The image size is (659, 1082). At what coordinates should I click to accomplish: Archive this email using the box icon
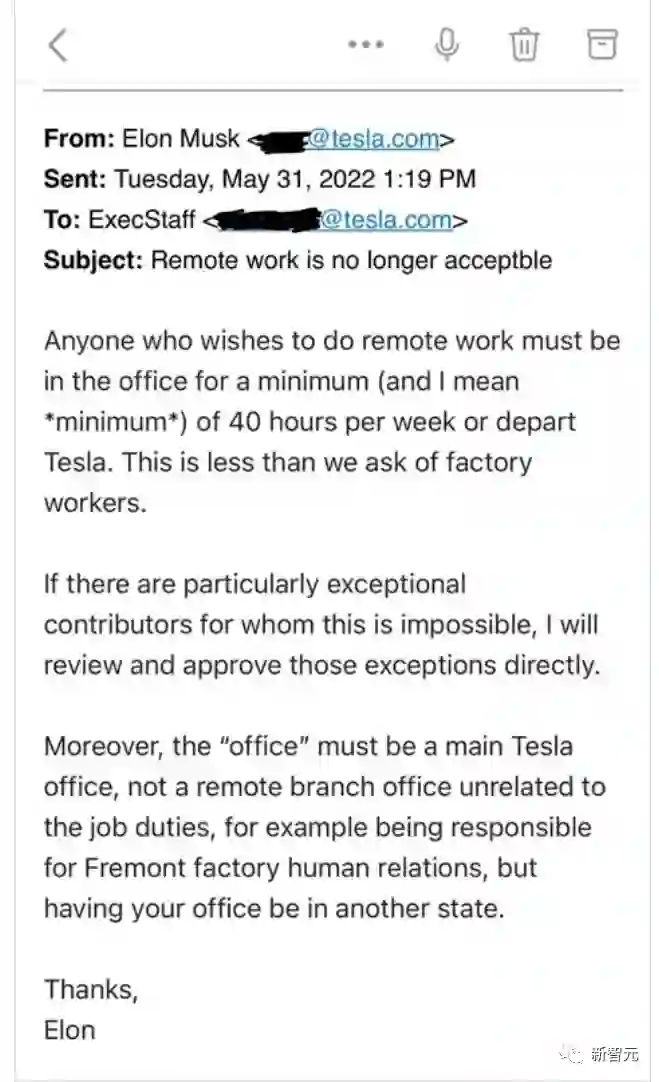point(601,44)
